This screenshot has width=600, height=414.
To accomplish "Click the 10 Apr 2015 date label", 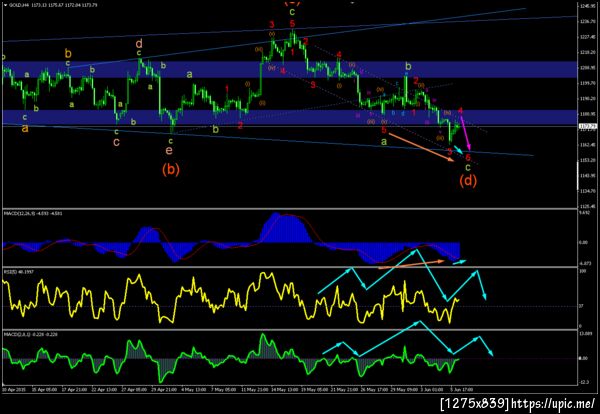I will [x=15, y=390].
